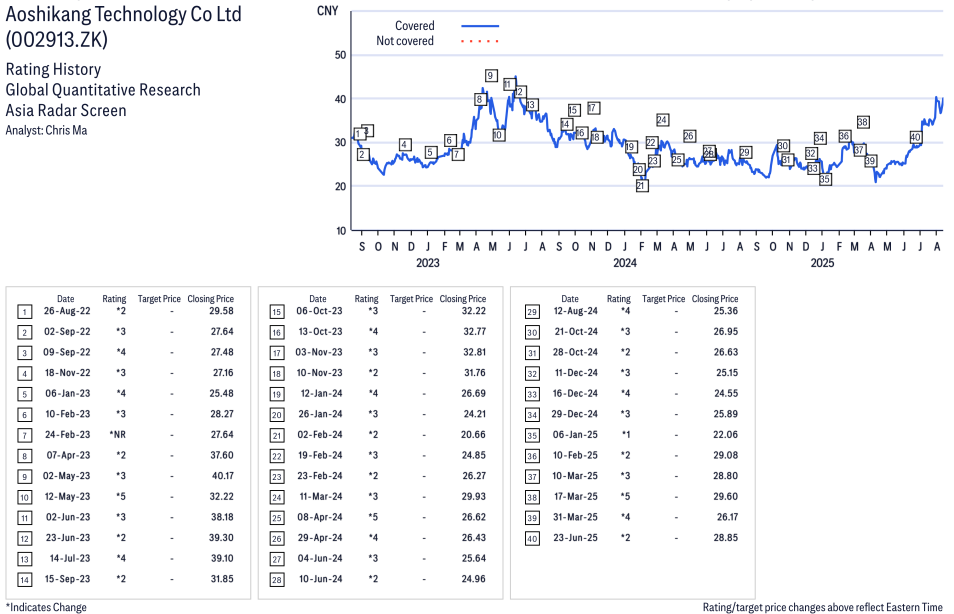Select chart marker 21 at the 2024 low
This screenshot has height=614, width=954.
[641, 186]
